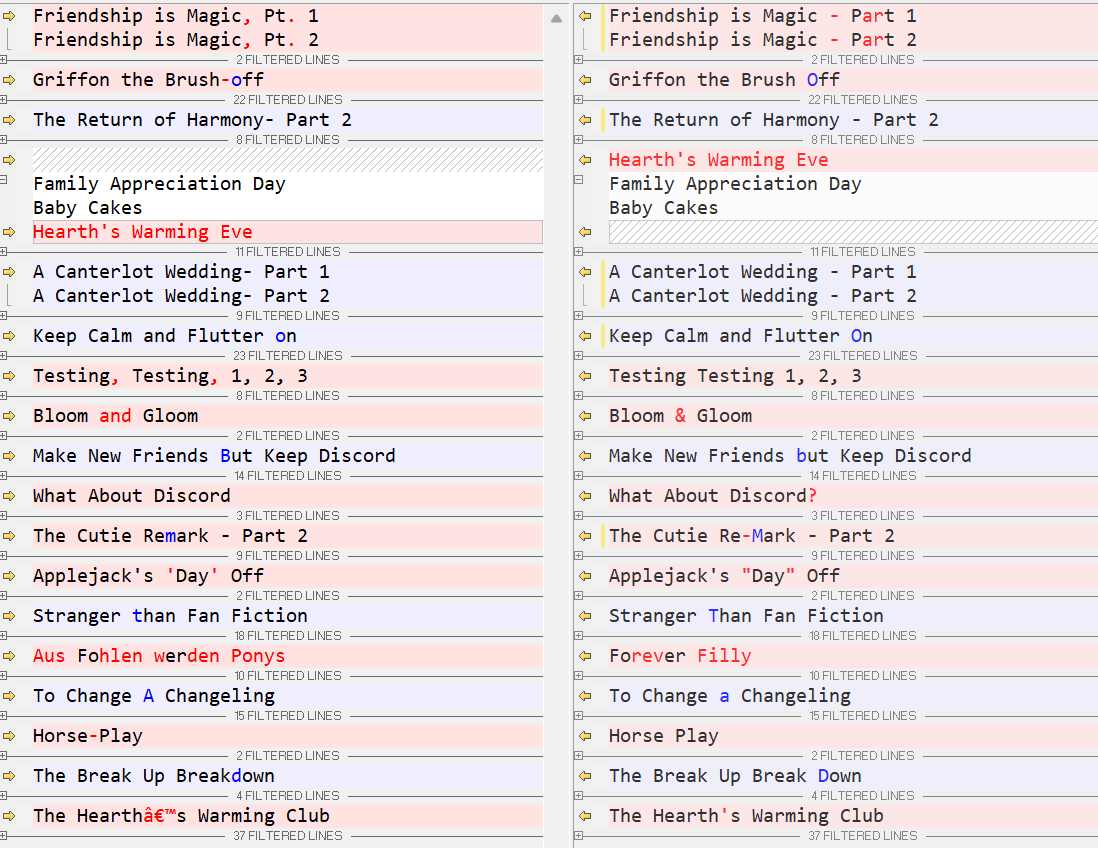Copy 'Make New Friends But Keep Discord' to right
The height and width of the screenshot is (848, 1098).
coord(9,456)
